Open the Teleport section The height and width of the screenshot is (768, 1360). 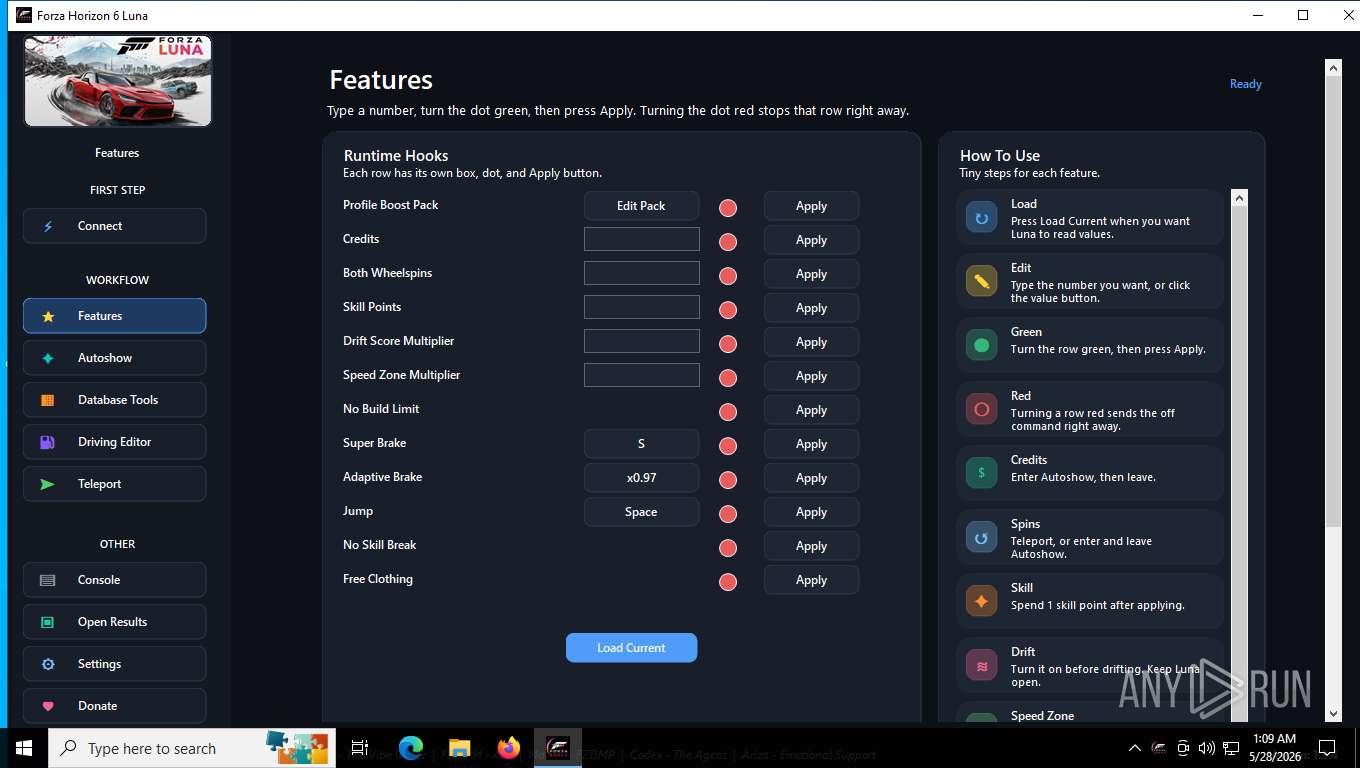tap(115, 484)
